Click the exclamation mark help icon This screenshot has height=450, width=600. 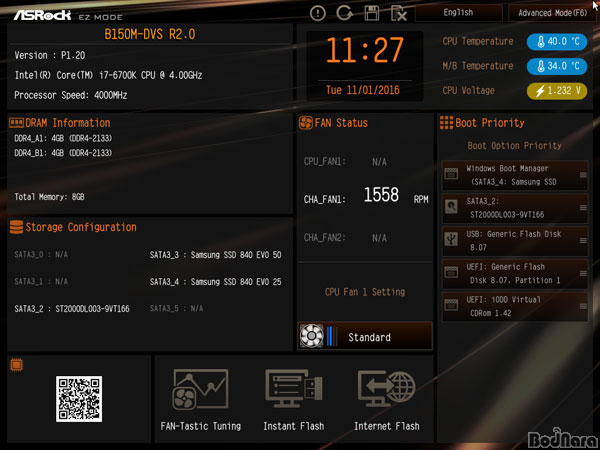tap(318, 14)
